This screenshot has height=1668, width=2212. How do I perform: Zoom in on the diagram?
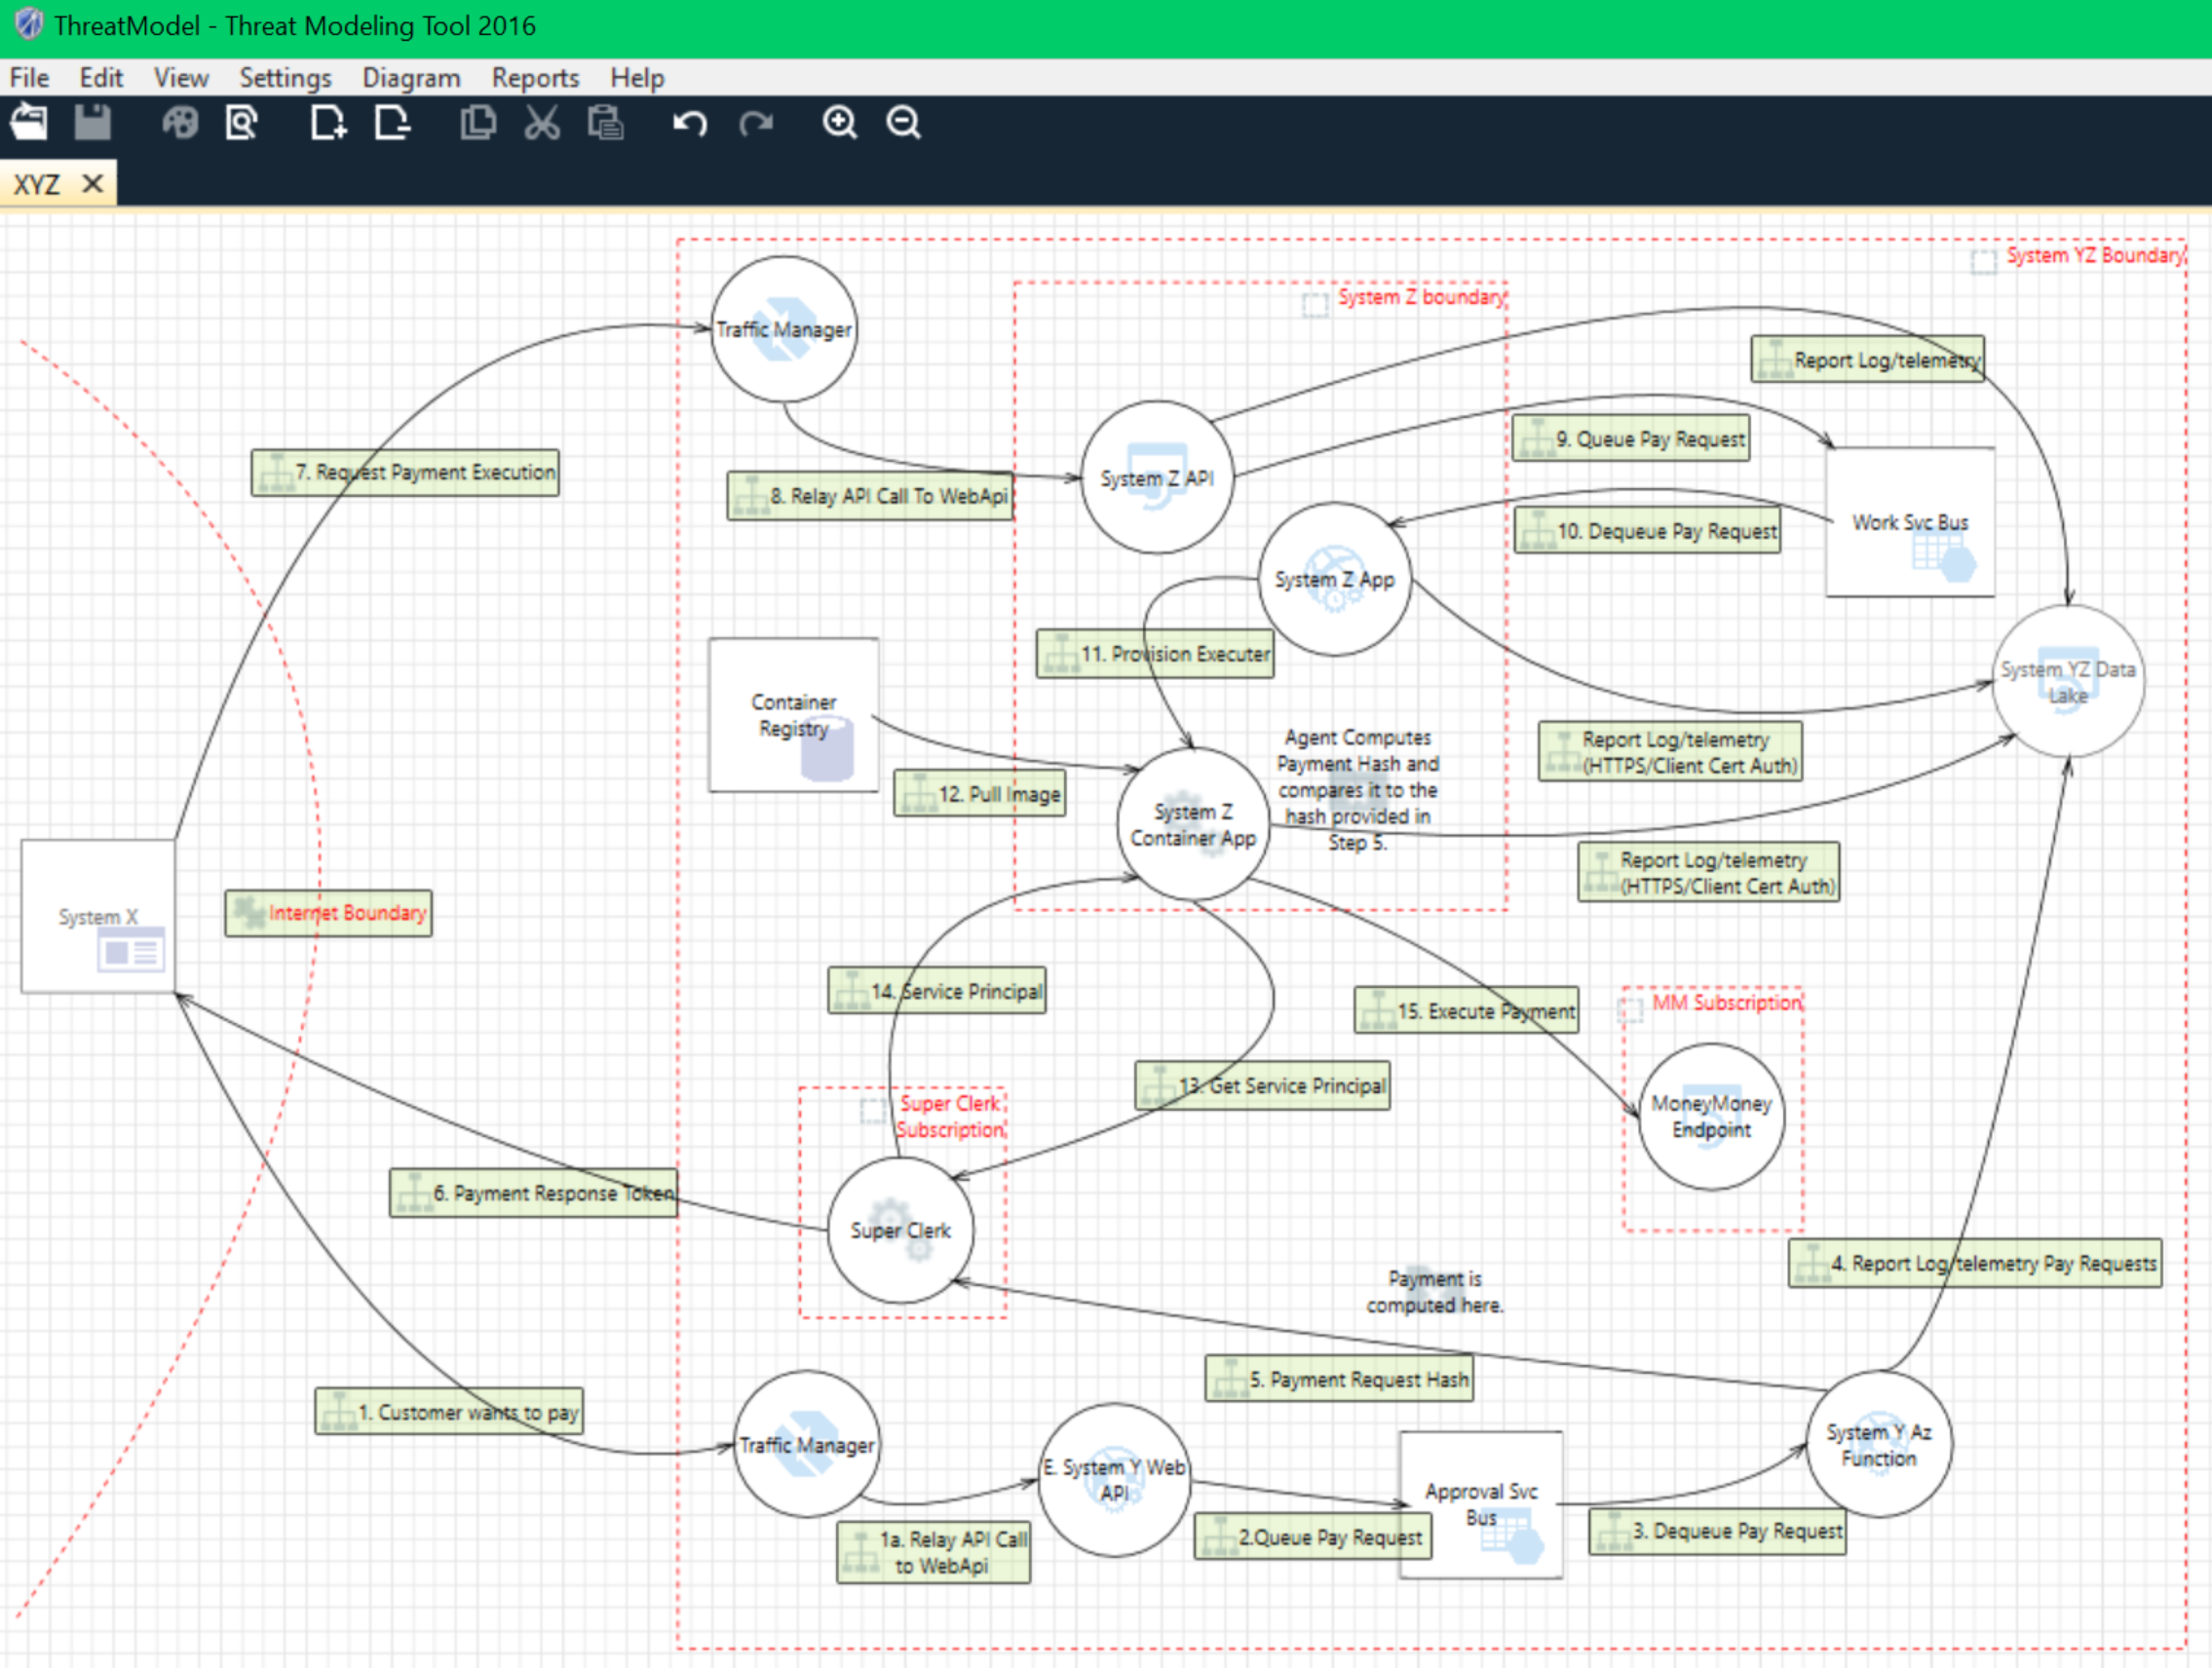coord(840,123)
